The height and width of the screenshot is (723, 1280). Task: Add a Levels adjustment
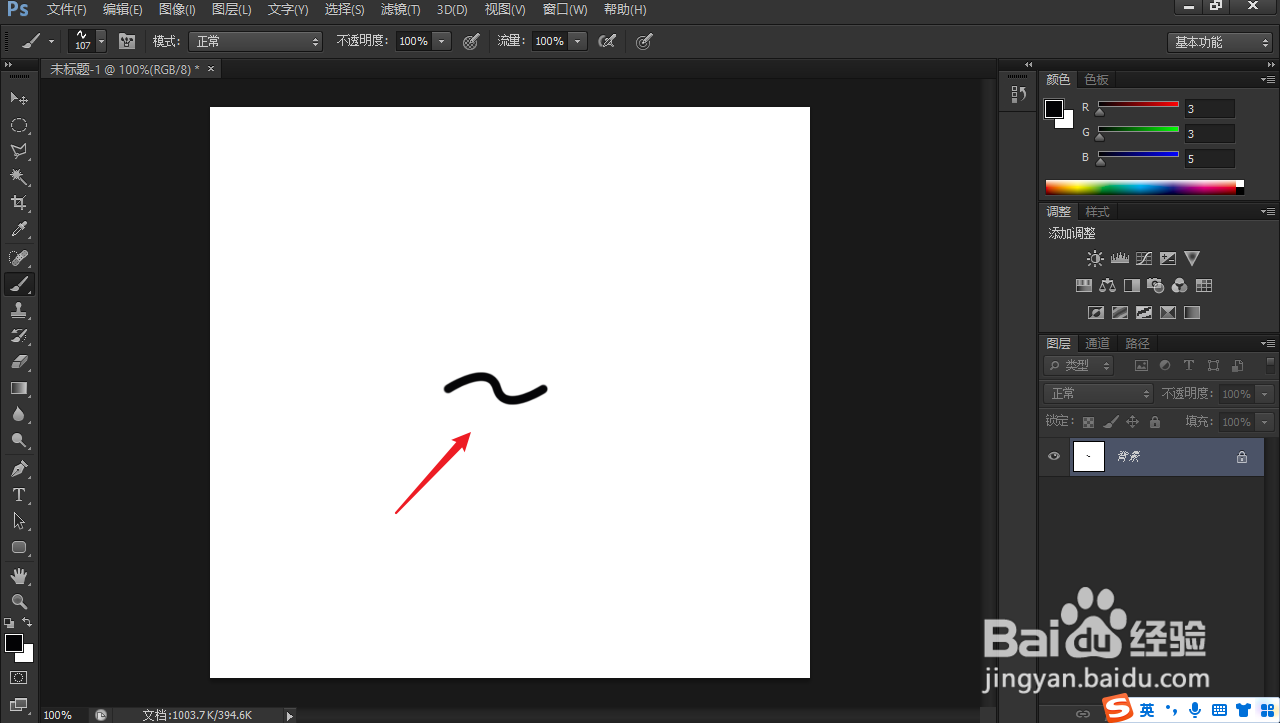[x=1119, y=259]
